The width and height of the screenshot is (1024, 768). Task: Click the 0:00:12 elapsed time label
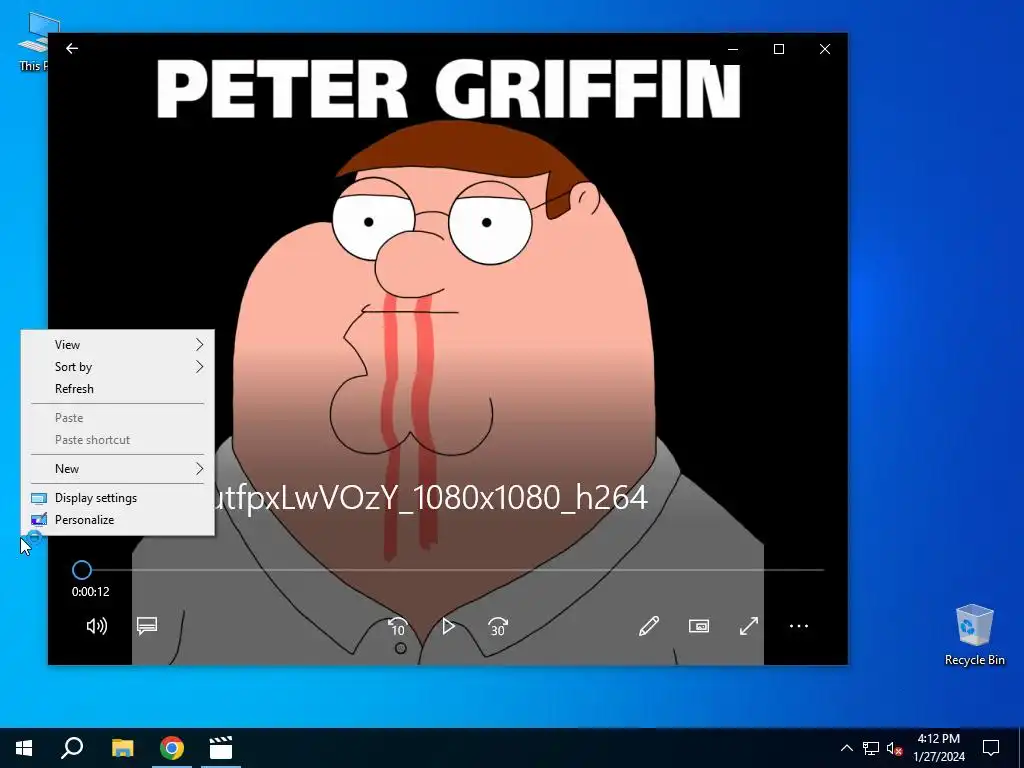[91, 592]
